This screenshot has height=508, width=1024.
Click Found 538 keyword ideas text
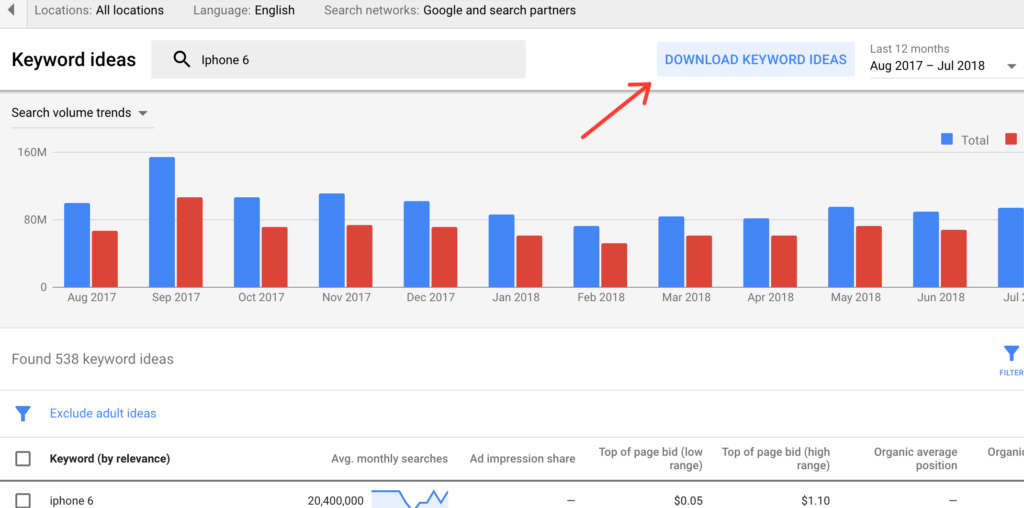93,359
